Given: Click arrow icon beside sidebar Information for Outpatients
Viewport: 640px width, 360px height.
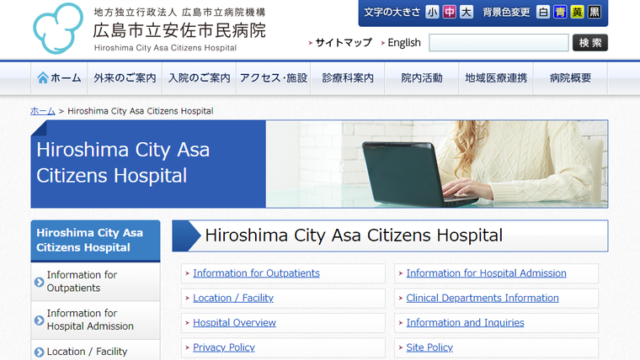Looking at the screenshot, I should pyautogui.click(x=39, y=282).
